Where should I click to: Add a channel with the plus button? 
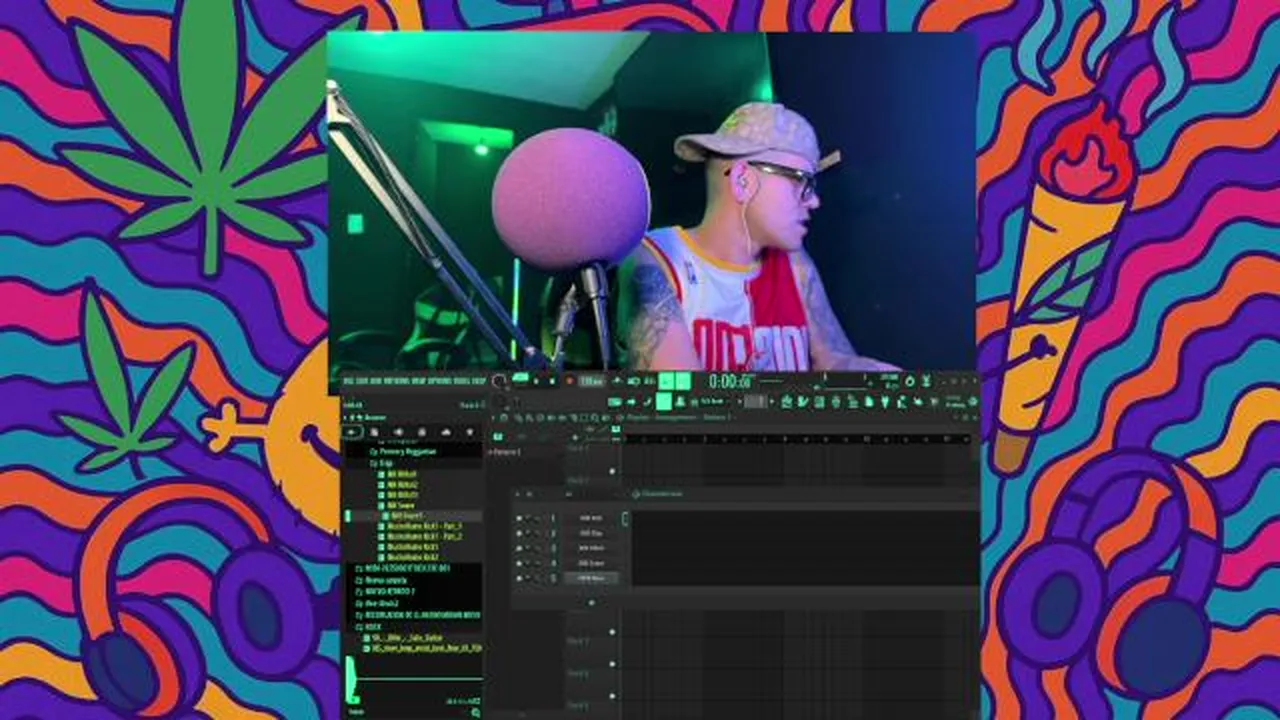[x=591, y=602]
